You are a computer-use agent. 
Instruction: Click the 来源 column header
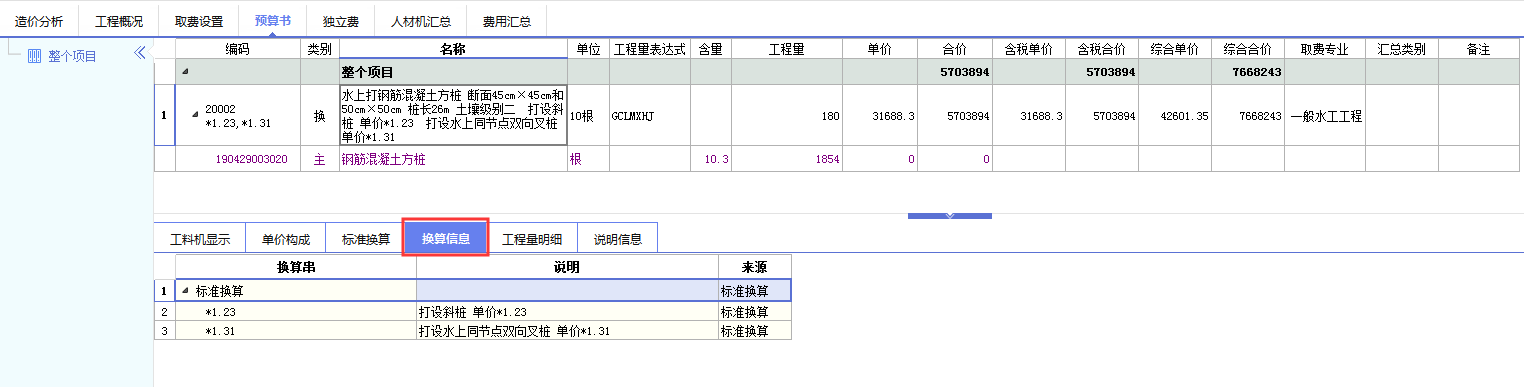point(754,267)
